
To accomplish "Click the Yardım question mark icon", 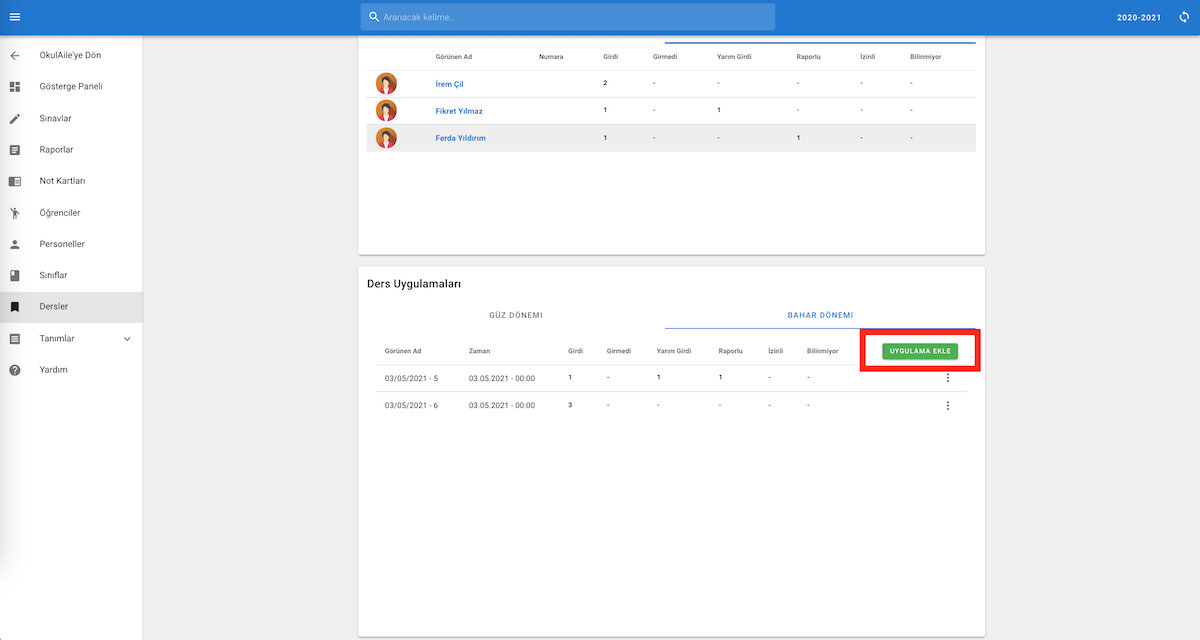I will [x=15, y=370].
